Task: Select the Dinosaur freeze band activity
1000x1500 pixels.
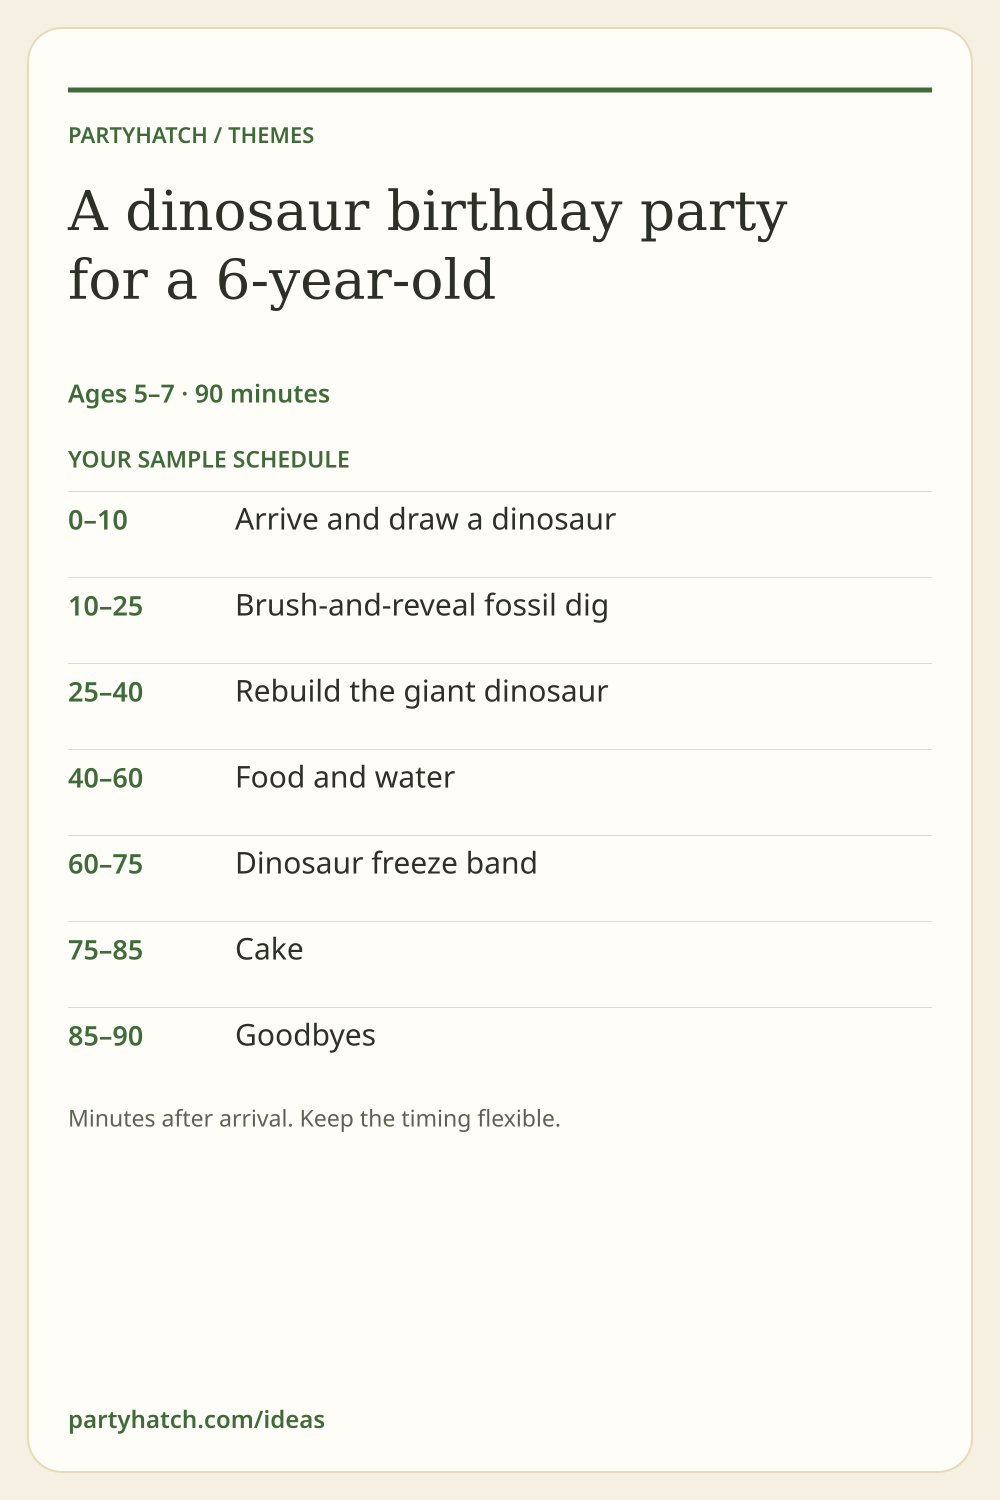Action: [x=386, y=863]
